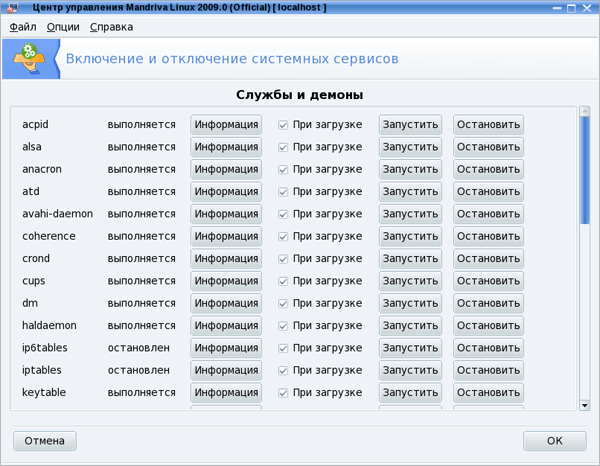Maximize the Mandriva control center window

(x=571, y=8)
